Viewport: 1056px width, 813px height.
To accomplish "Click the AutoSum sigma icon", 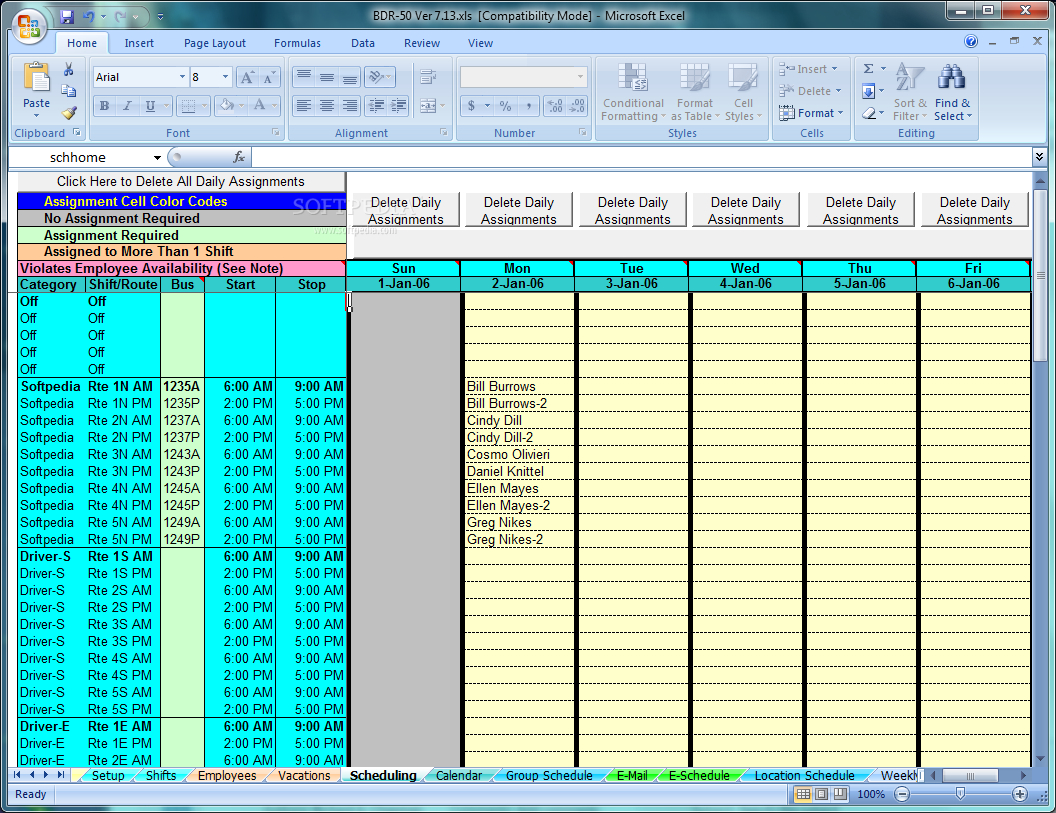I will (x=868, y=69).
